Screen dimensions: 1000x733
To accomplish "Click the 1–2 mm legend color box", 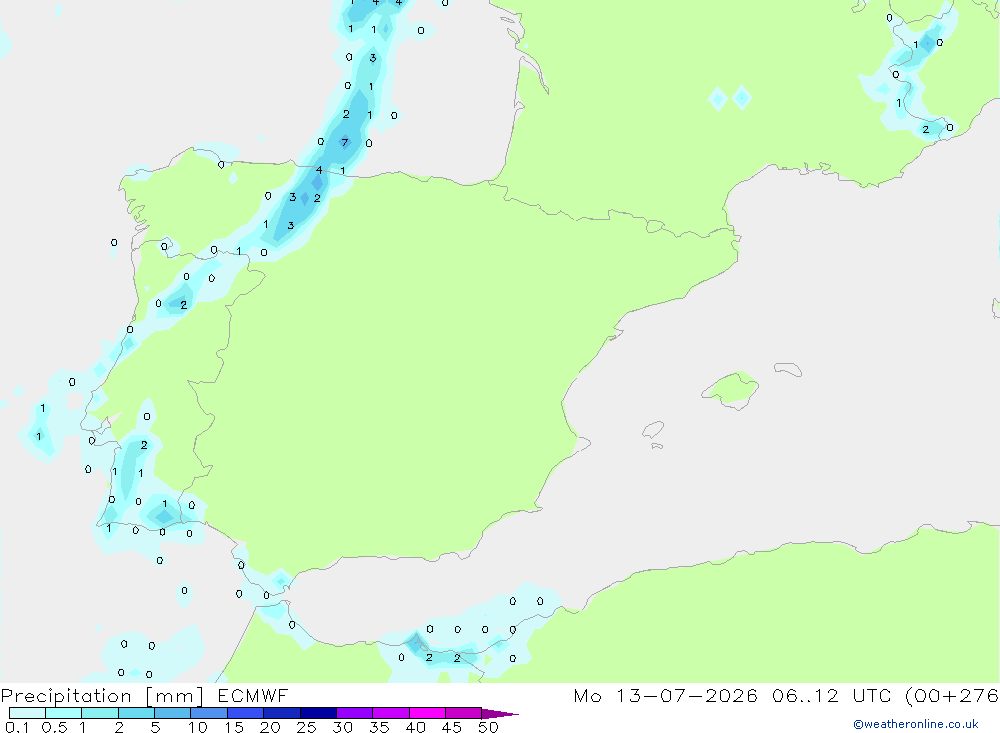I will (x=100, y=713).
